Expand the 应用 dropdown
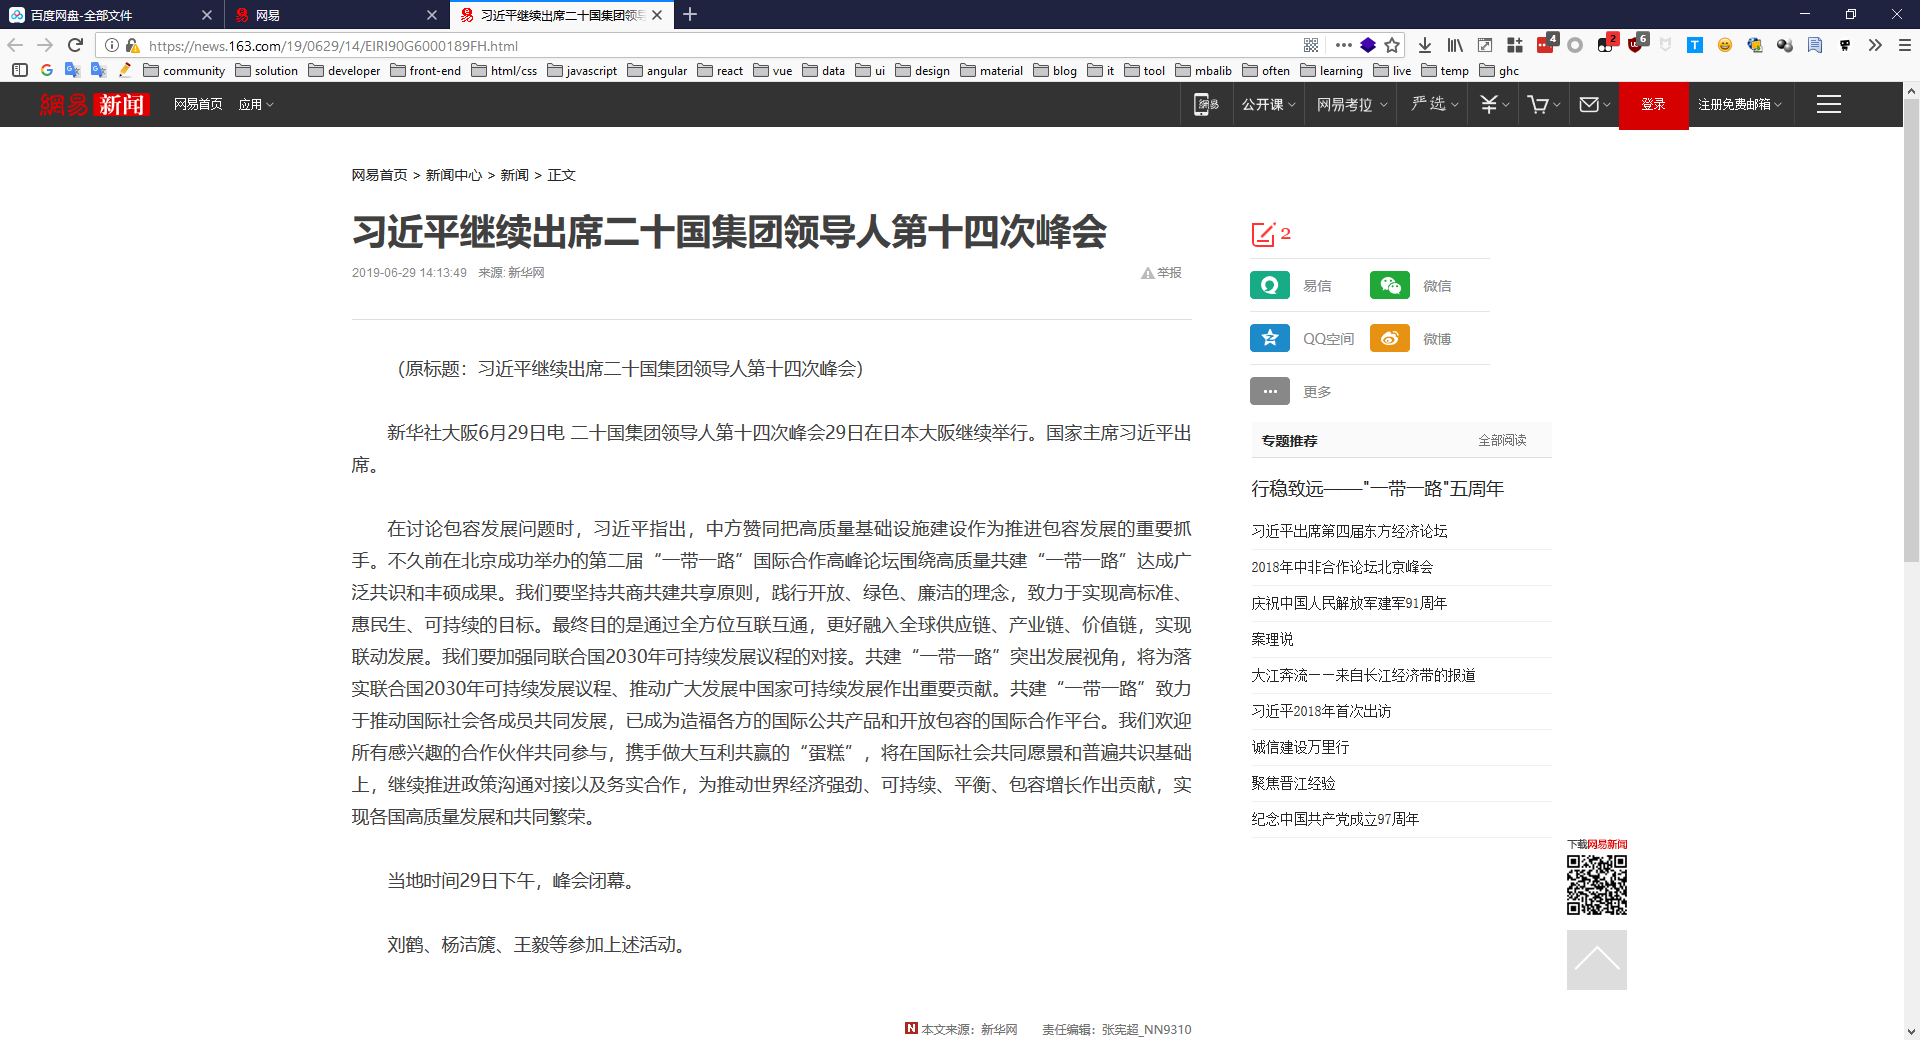The height and width of the screenshot is (1040, 1920). pos(256,104)
